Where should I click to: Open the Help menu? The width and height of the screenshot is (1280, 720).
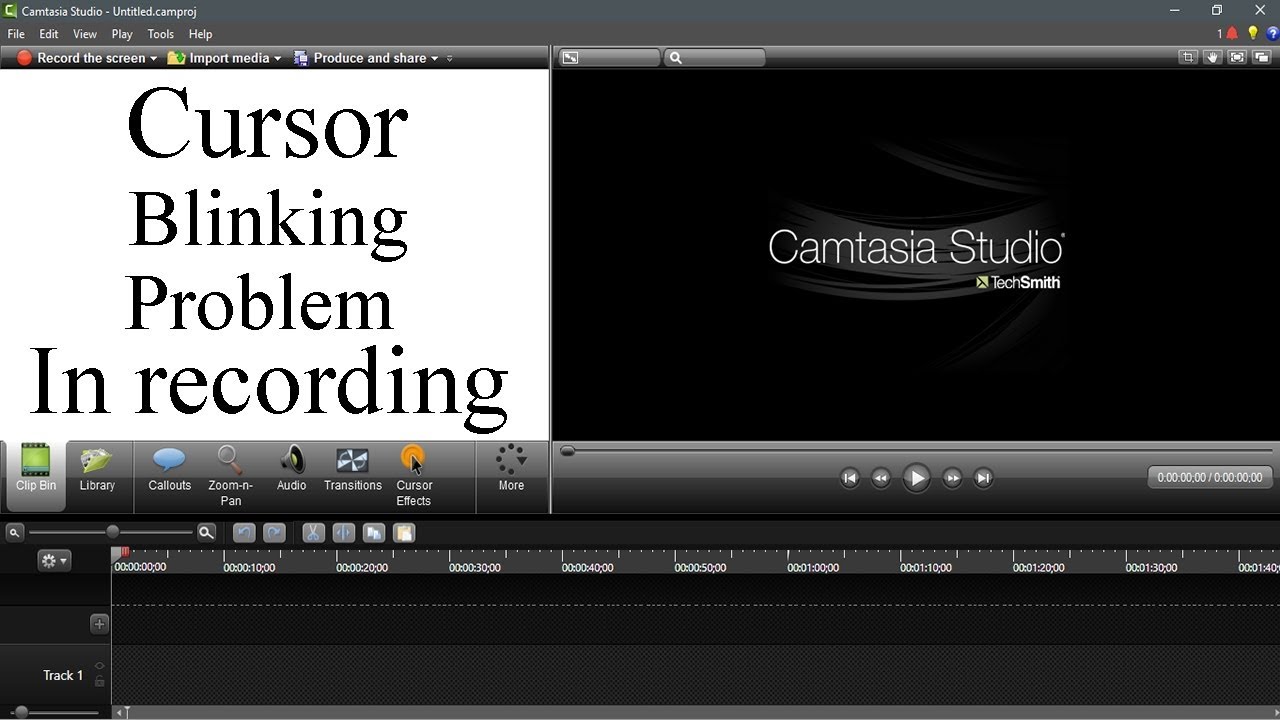point(201,34)
